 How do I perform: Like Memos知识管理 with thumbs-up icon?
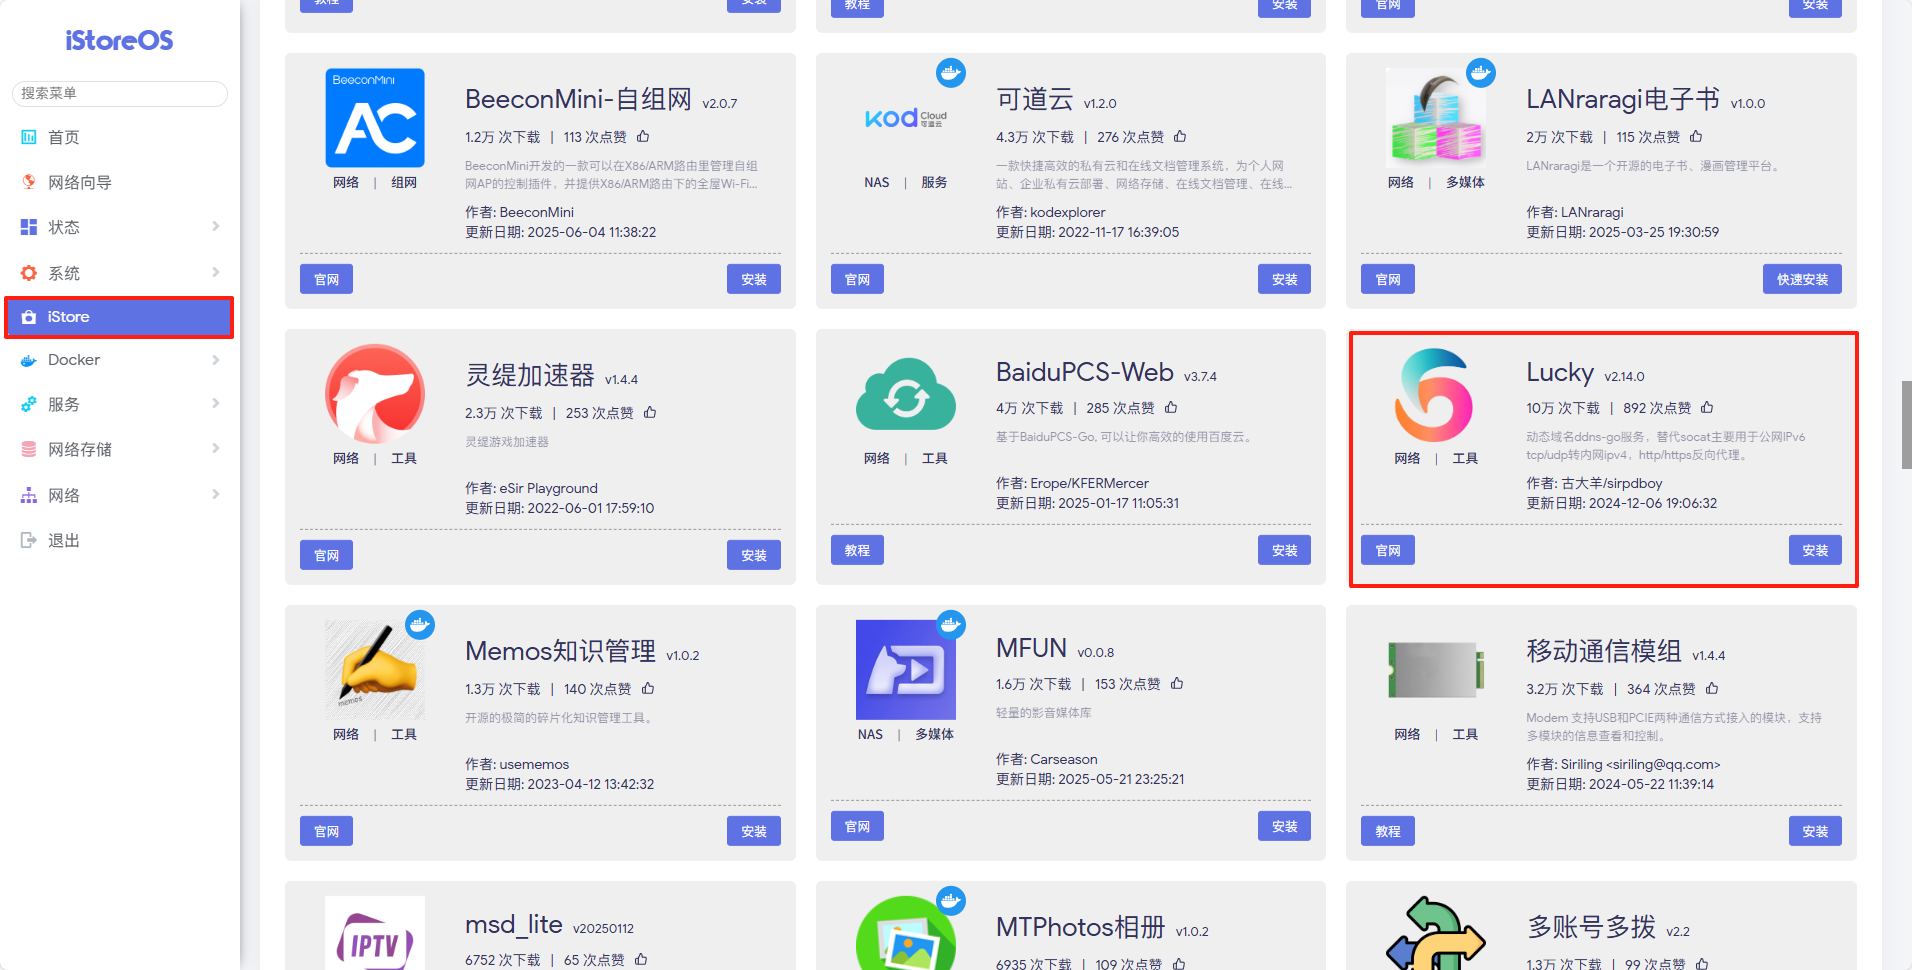pos(648,688)
